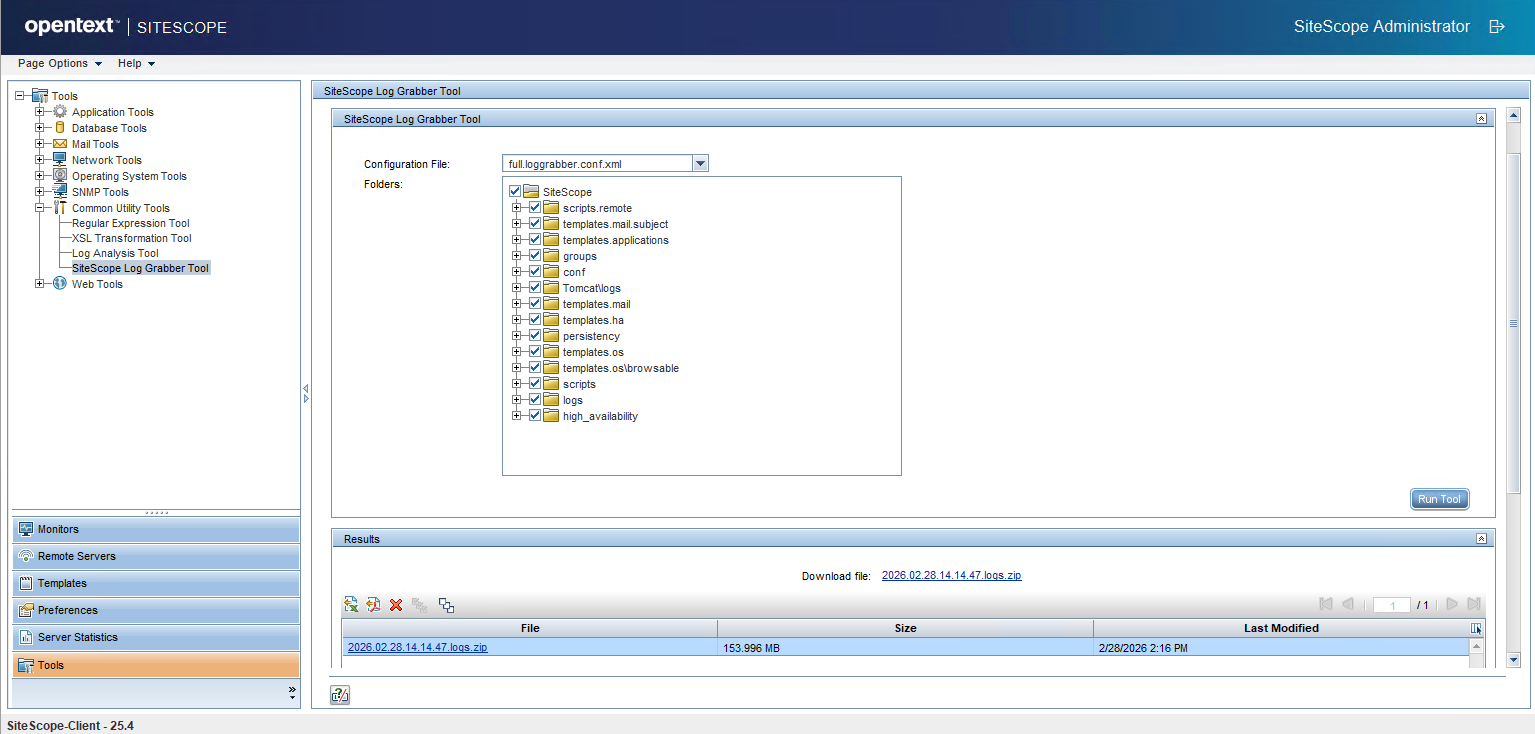This screenshot has width=1535, height=734.
Task: Expand the Network Tools tree node
Action: [x=40, y=159]
